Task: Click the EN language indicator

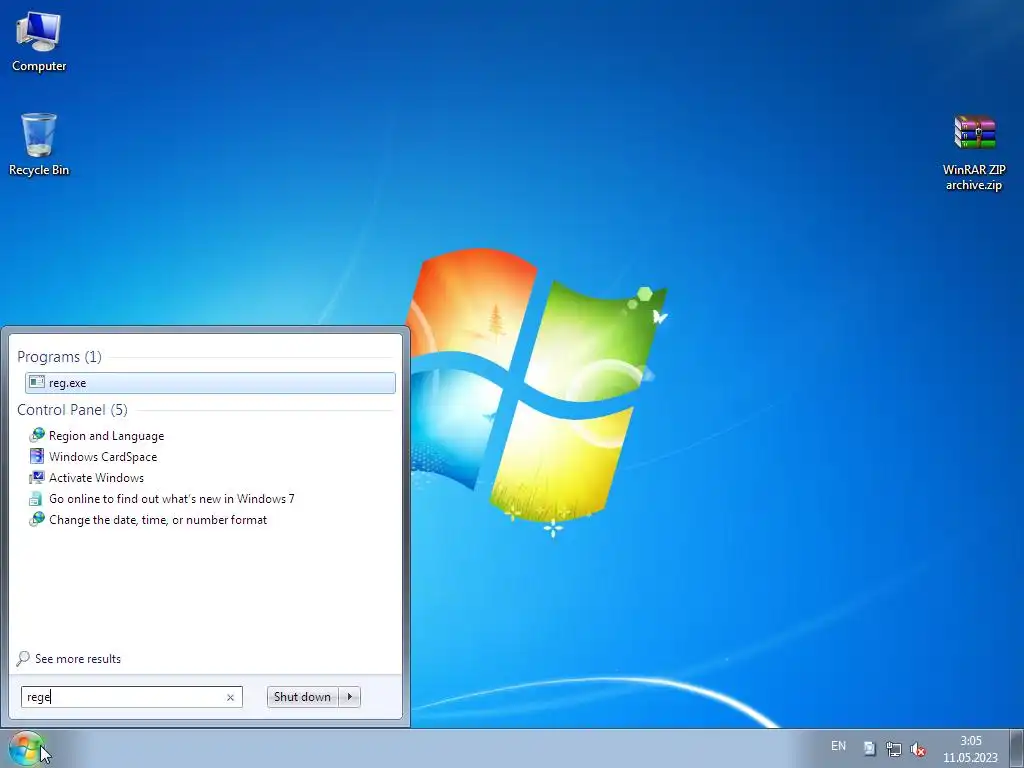Action: [839, 746]
